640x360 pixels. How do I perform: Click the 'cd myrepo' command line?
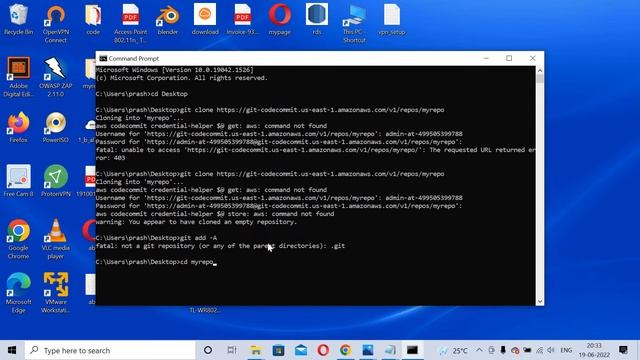155,262
